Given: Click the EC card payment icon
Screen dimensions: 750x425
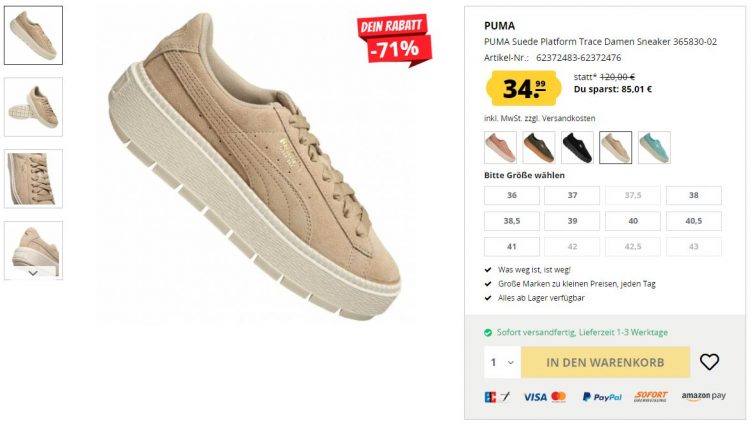Looking at the screenshot, I should pyautogui.click(x=497, y=397).
